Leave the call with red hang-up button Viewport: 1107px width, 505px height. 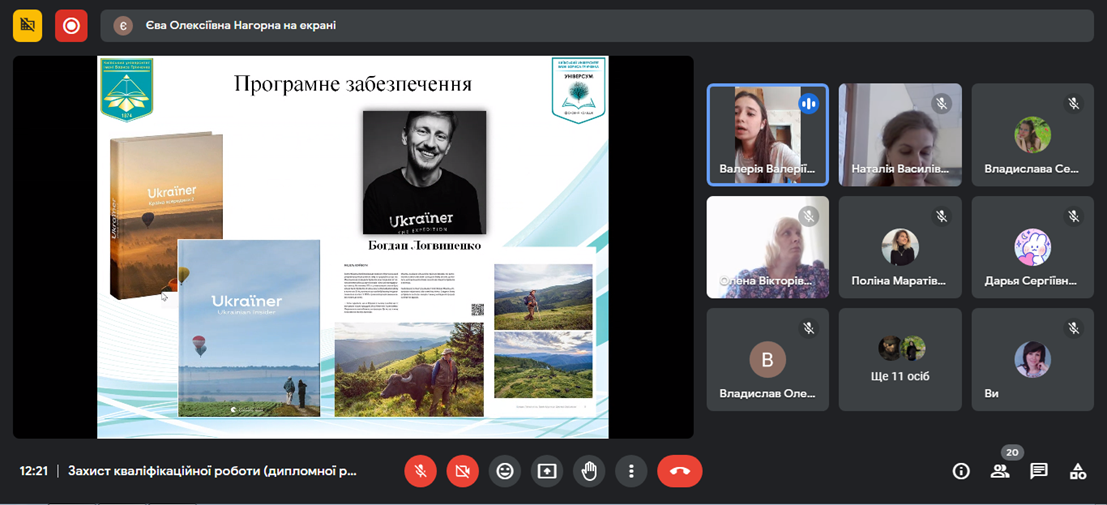pos(680,471)
